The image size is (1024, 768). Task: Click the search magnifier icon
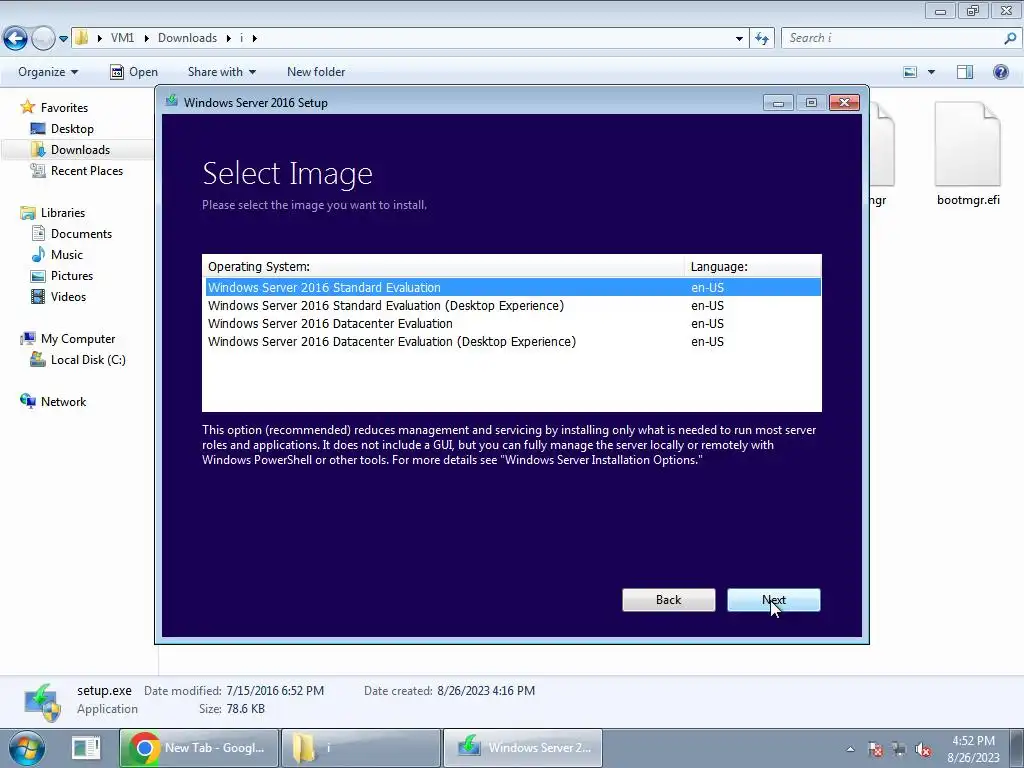[1010, 38]
